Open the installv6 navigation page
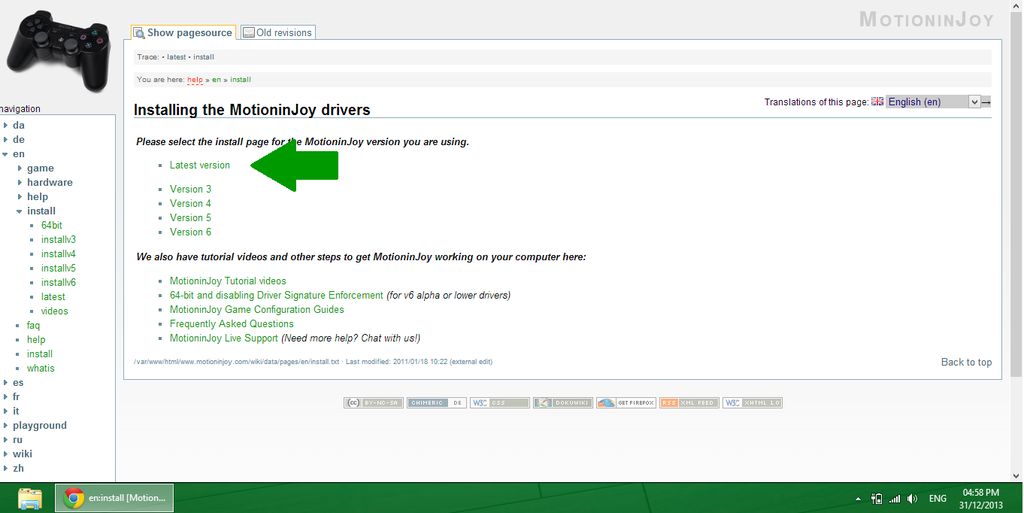The width and height of the screenshot is (1024, 513). pyautogui.click(x=58, y=283)
